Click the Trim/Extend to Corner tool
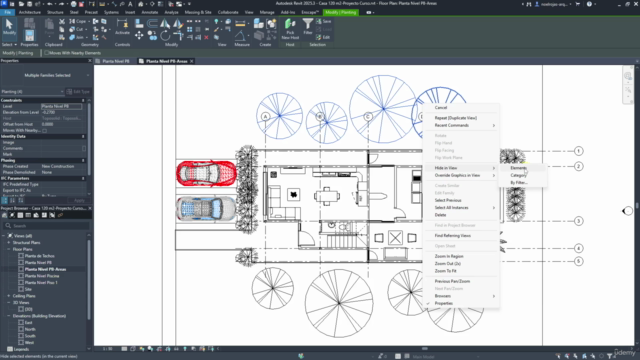 (x=178, y=36)
